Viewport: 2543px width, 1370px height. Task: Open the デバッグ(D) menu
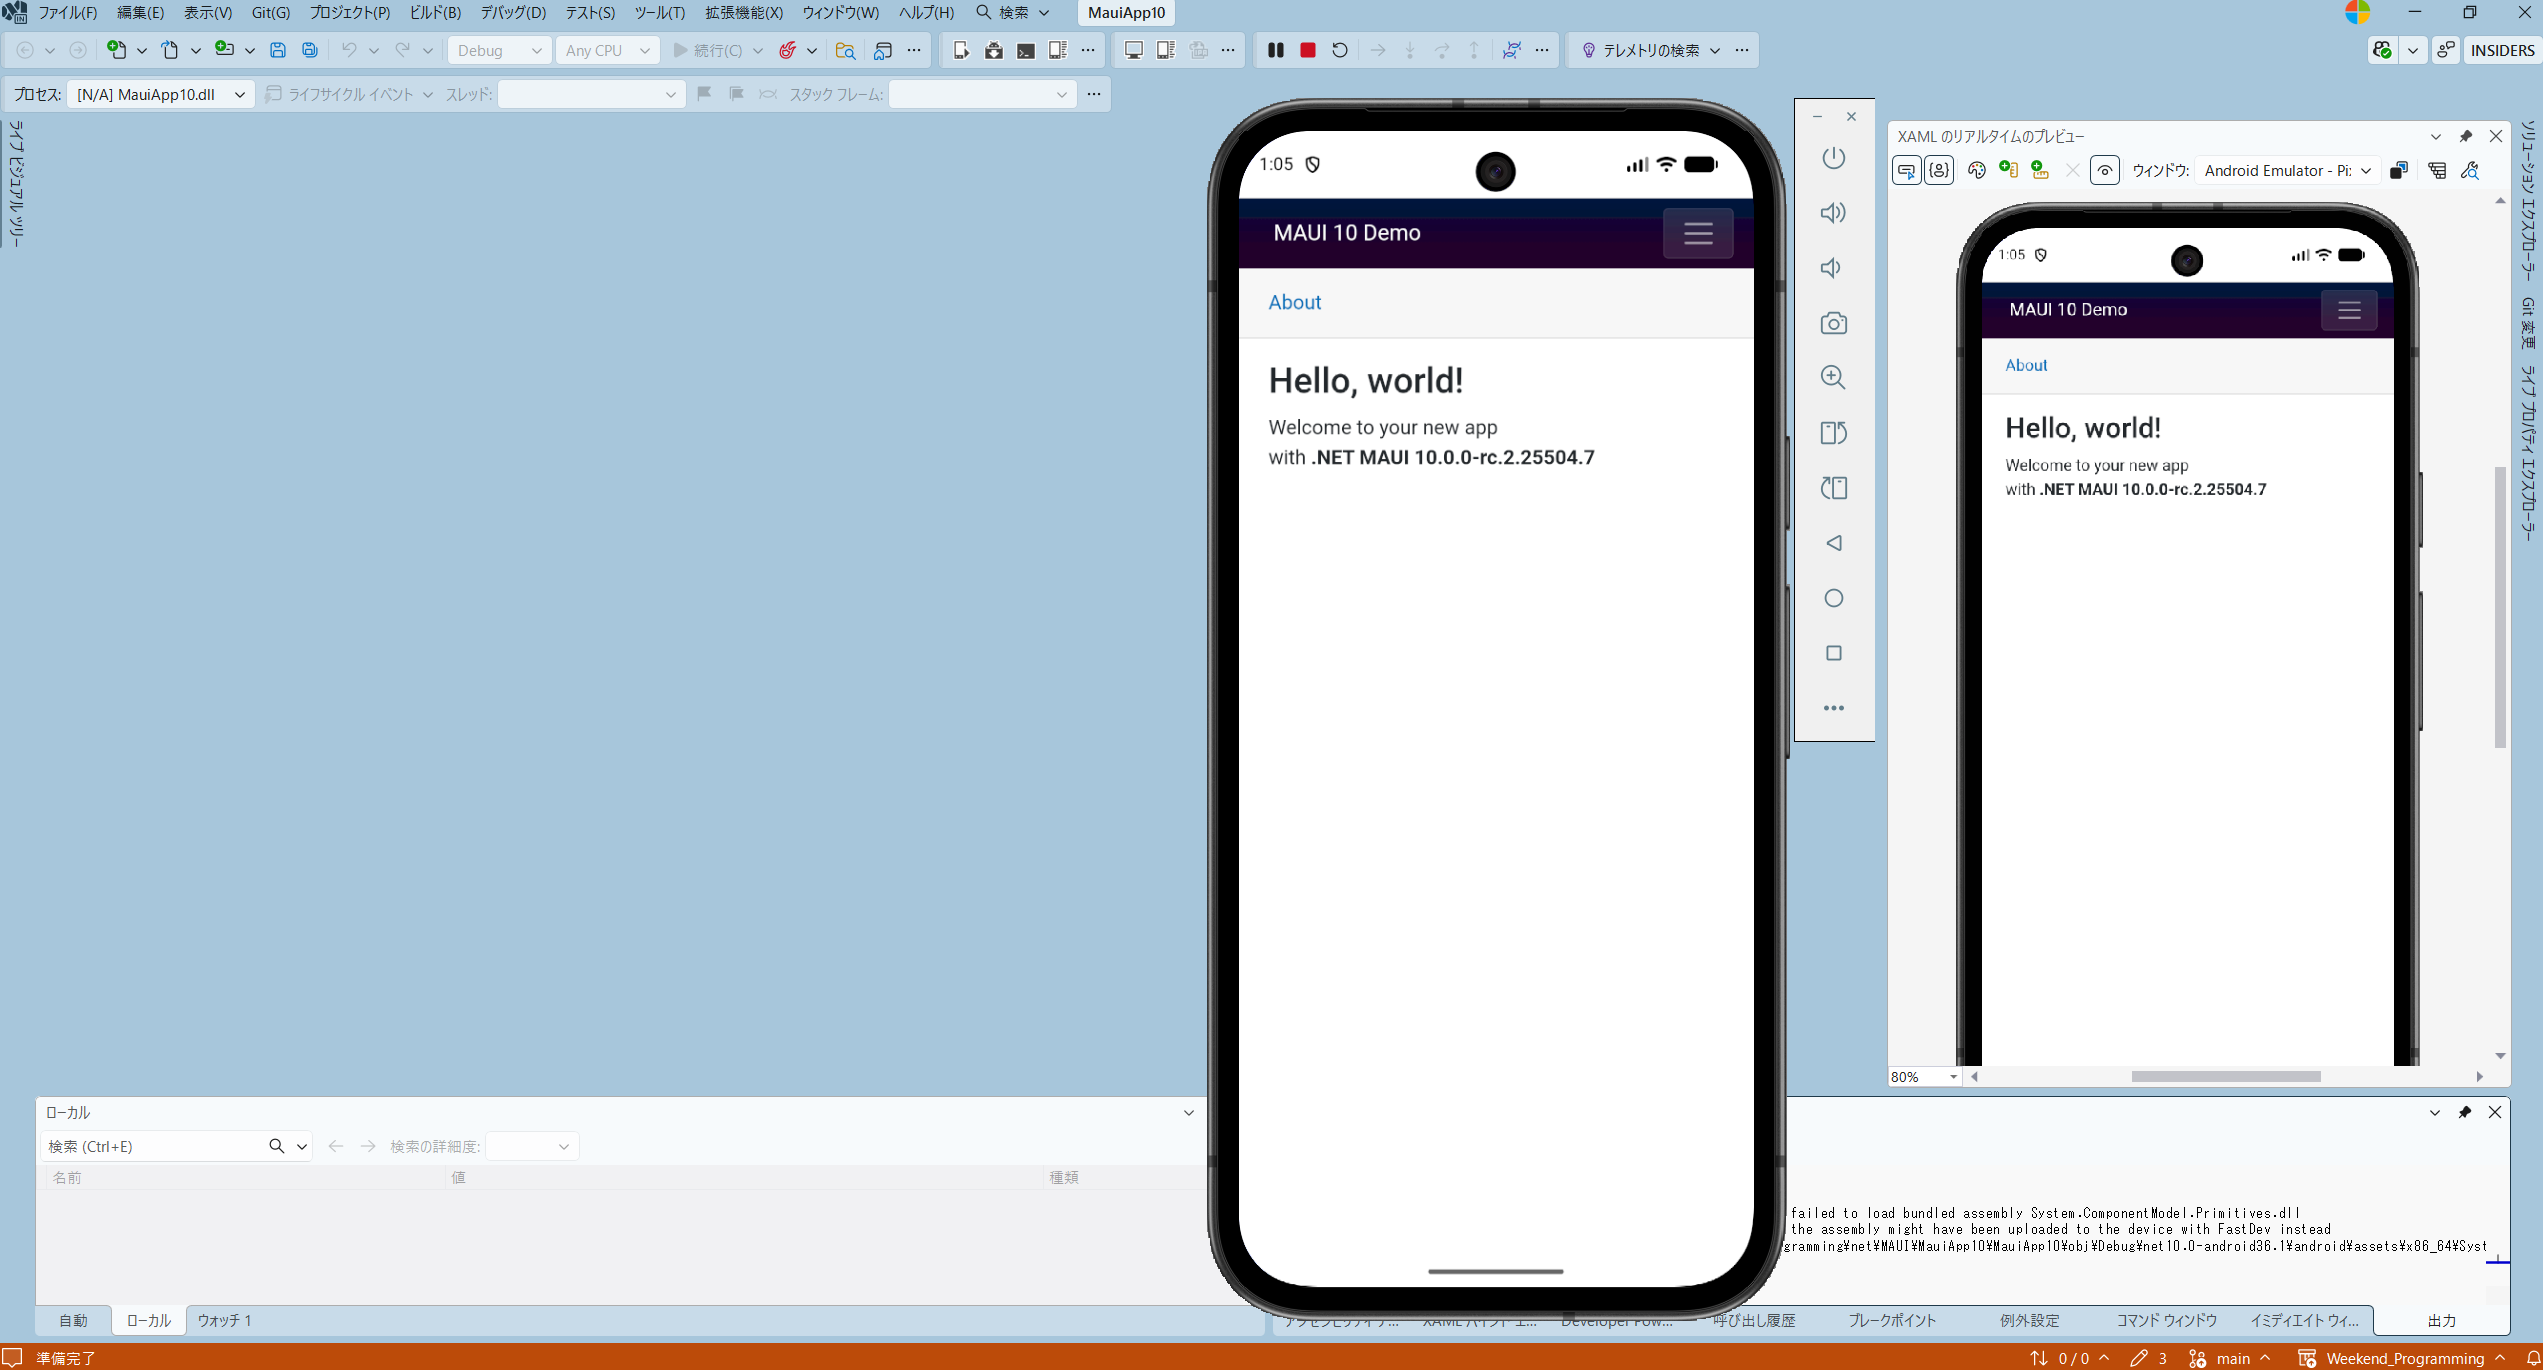coord(513,13)
